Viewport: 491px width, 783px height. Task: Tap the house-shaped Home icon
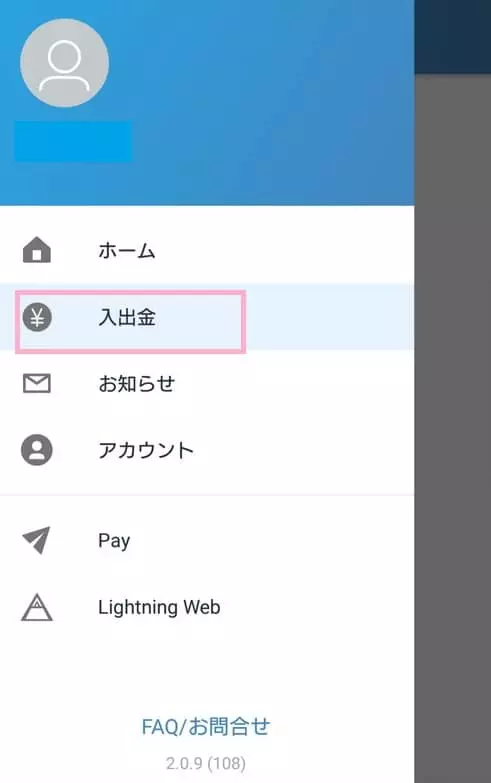[x=37, y=250]
